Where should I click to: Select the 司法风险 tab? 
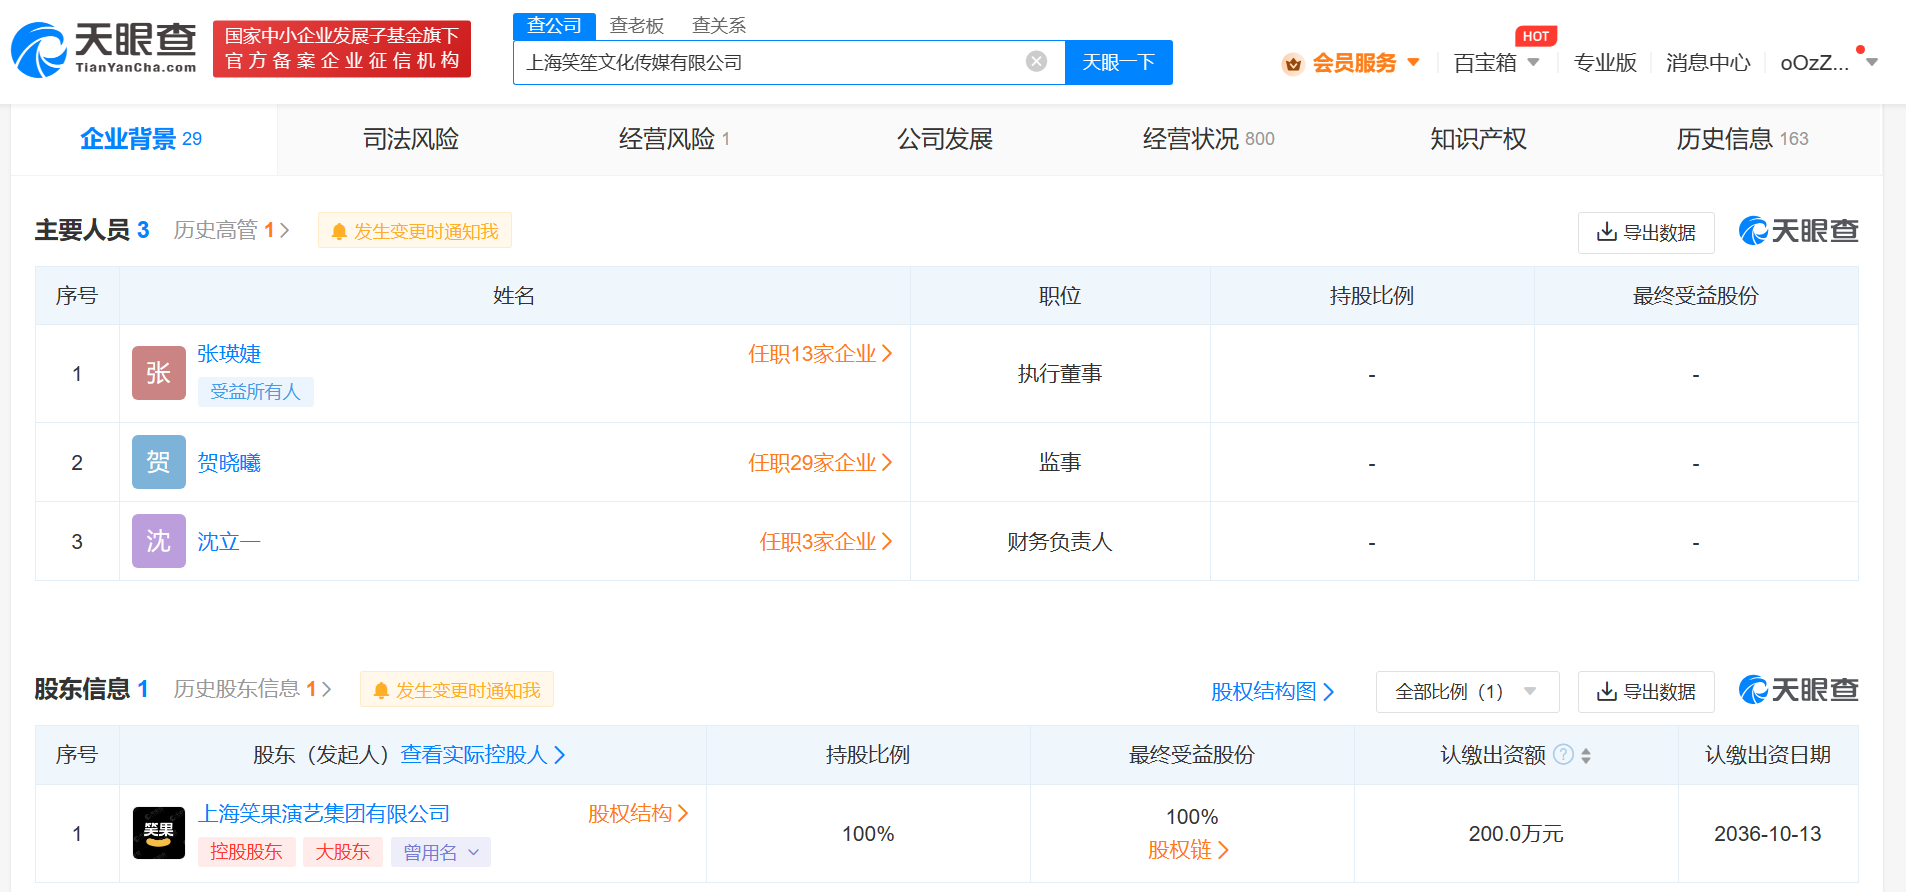[411, 139]
